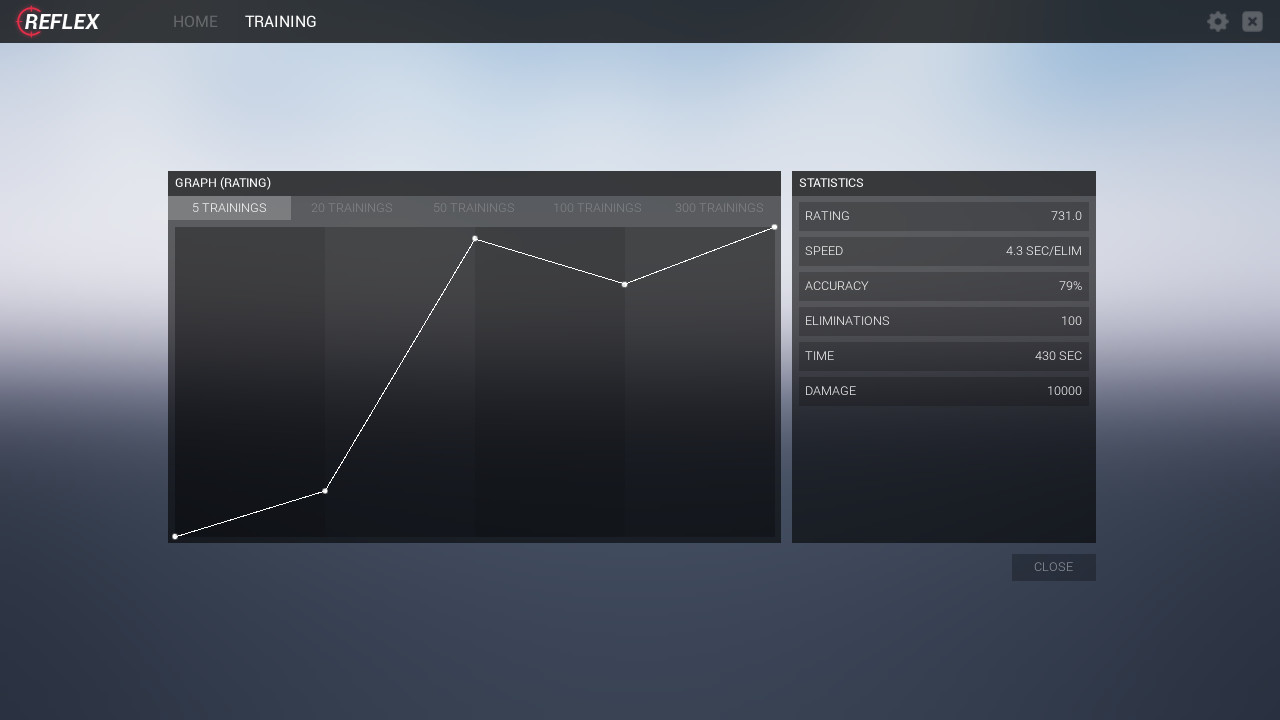The image size is (1280, 720).
Task: Click the final rating point on the graph line
Action: tap(773, 227)
